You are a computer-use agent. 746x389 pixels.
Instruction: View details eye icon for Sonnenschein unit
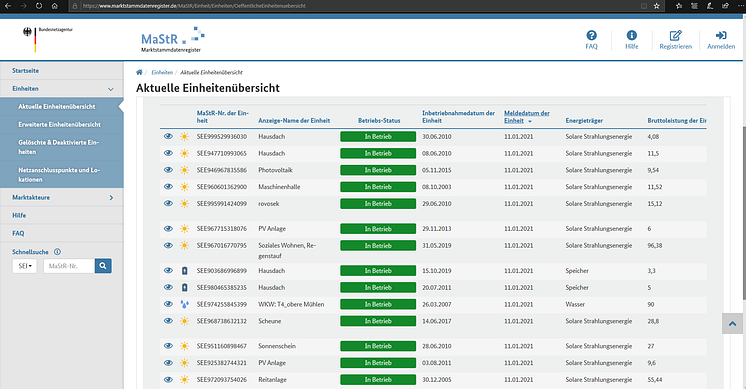point(168,346)
